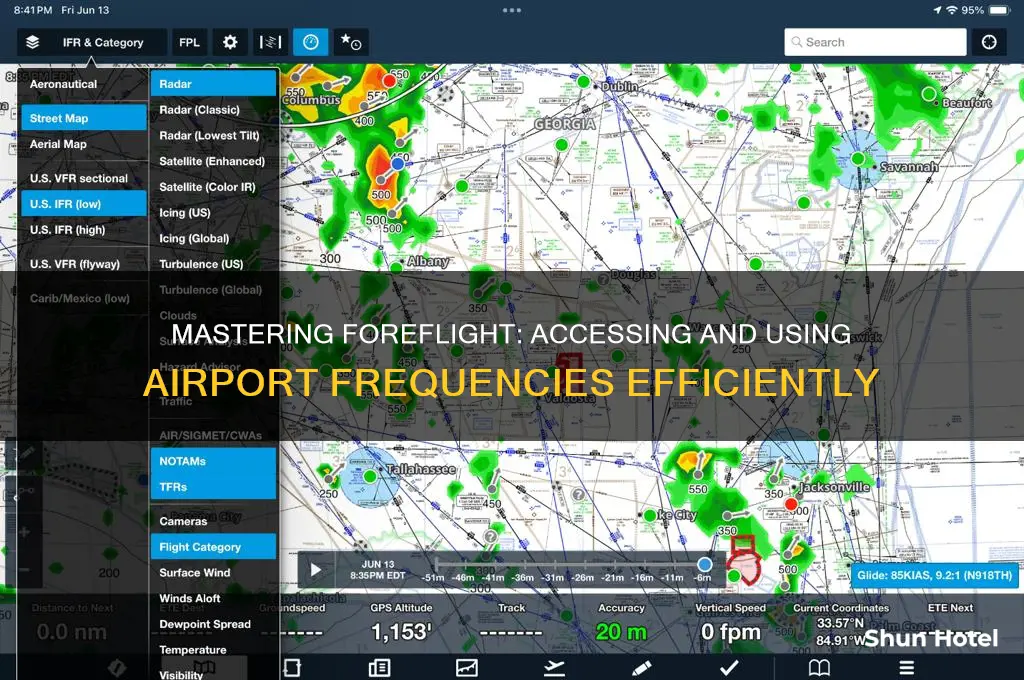This screenshot has width=1024, height=680.
Task: Tap the Accuracy instrument value
Action: (x=621, y=632)
